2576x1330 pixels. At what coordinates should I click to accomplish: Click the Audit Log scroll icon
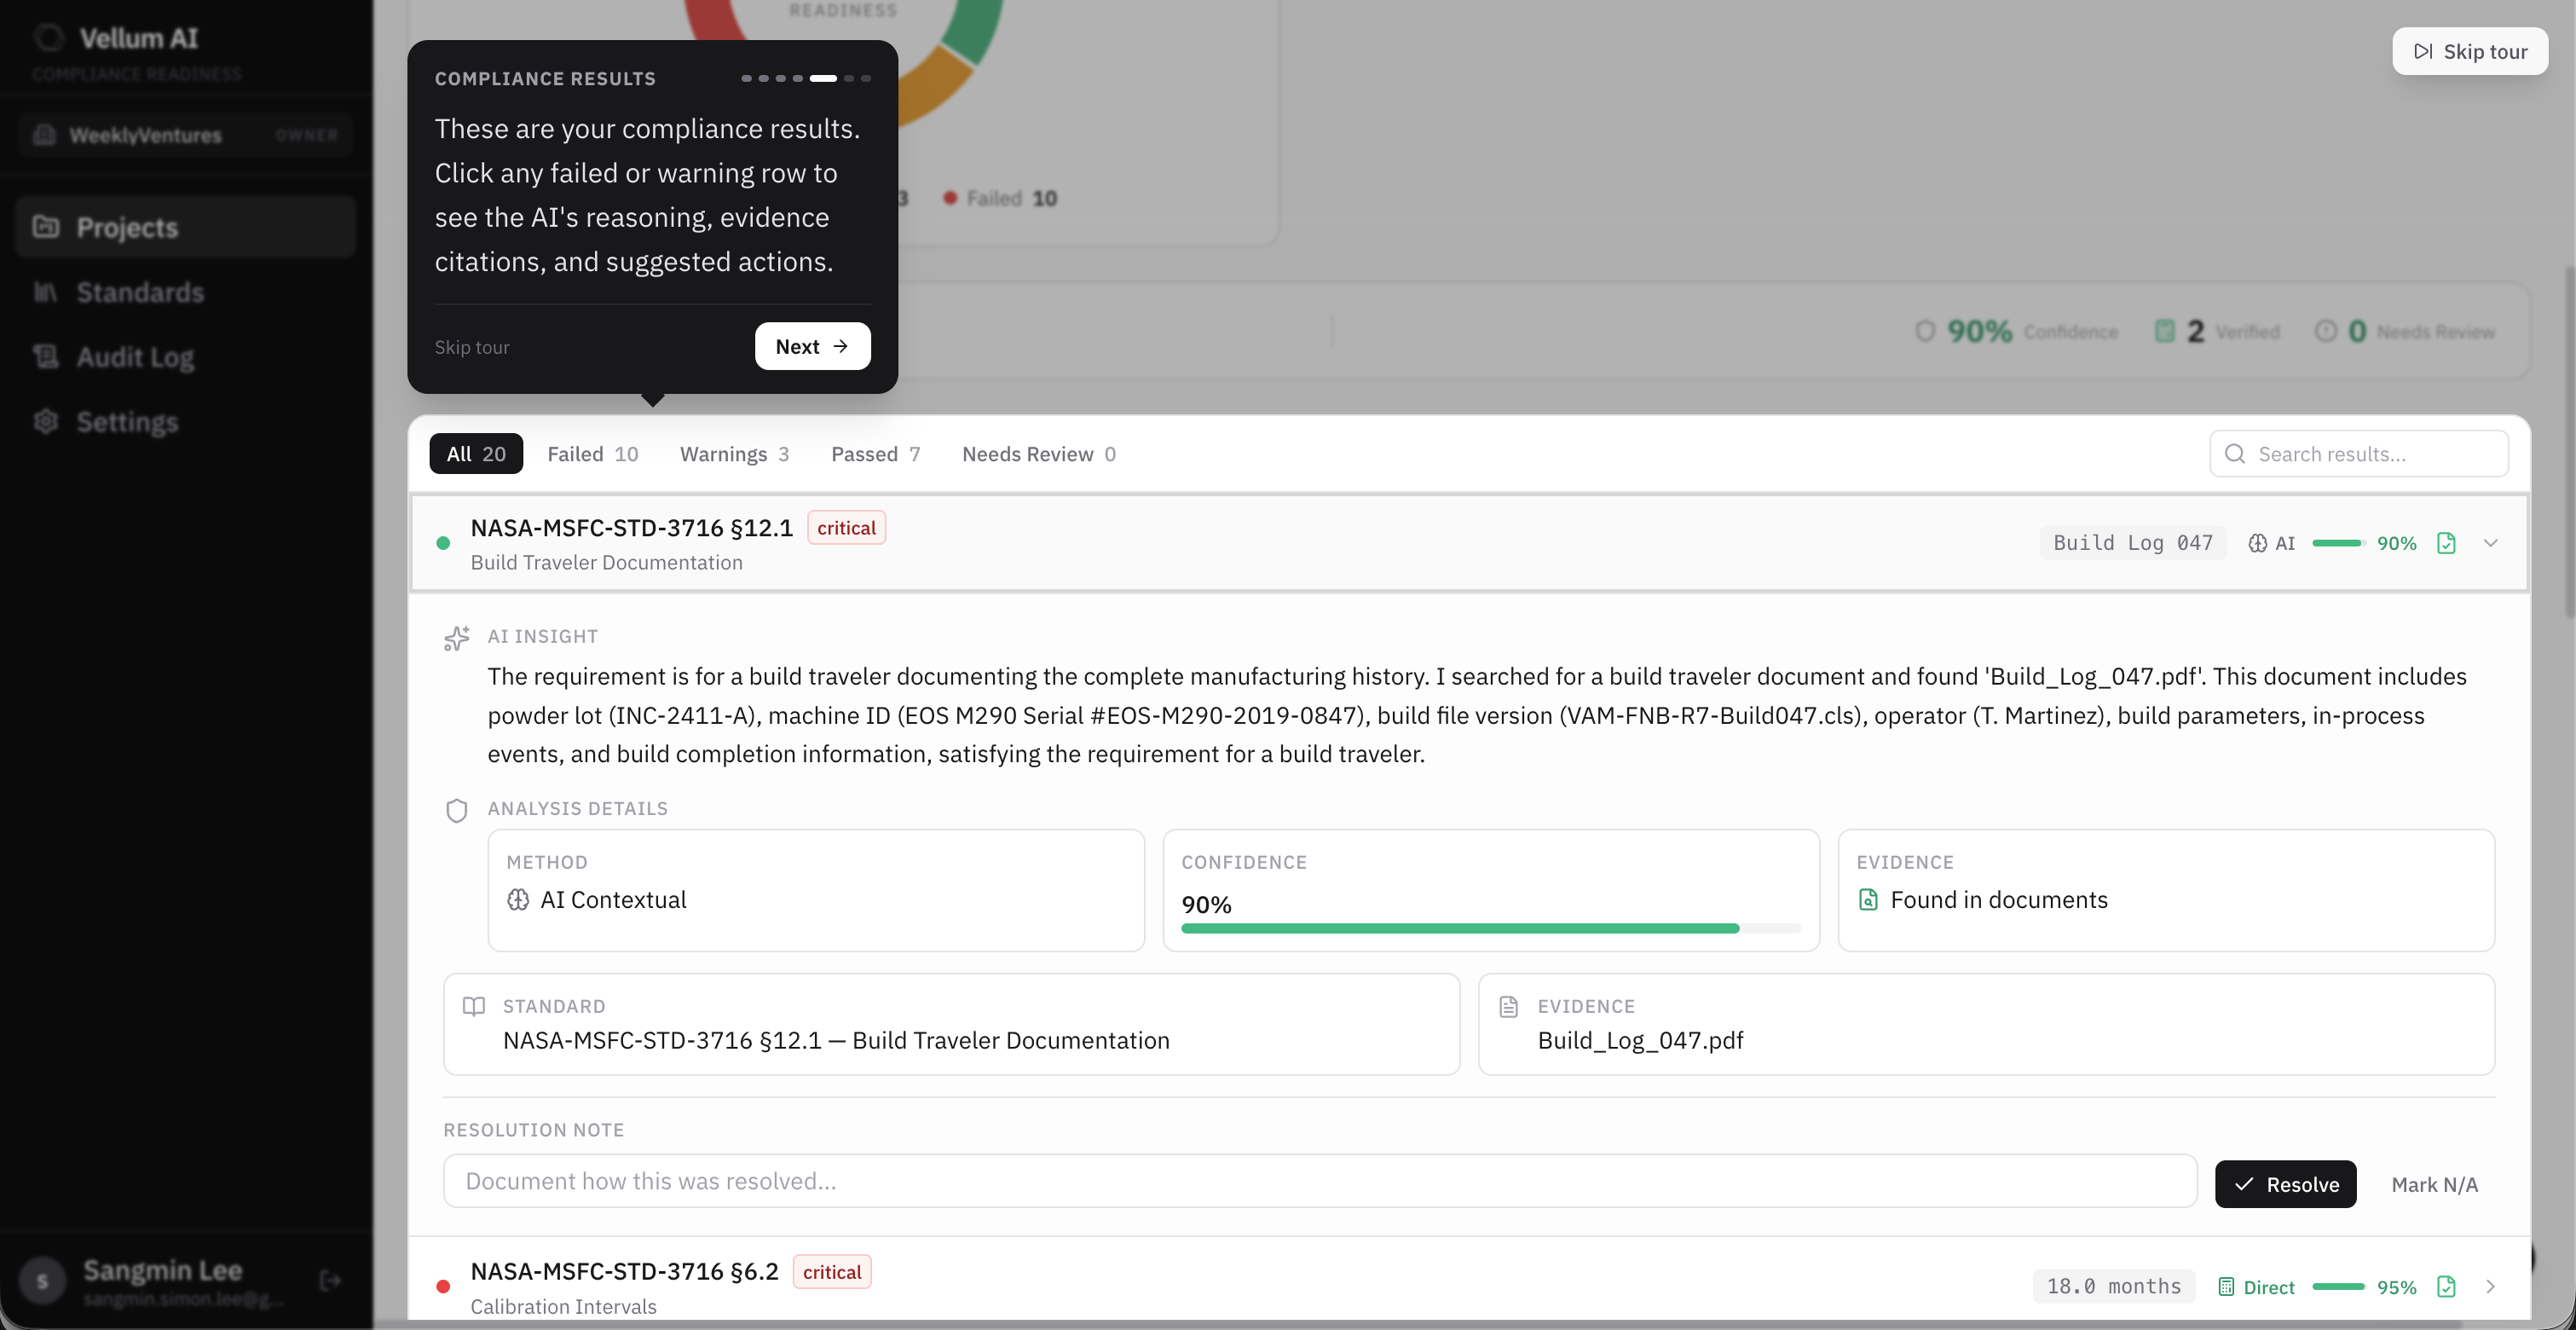click(x=46, y=357)
